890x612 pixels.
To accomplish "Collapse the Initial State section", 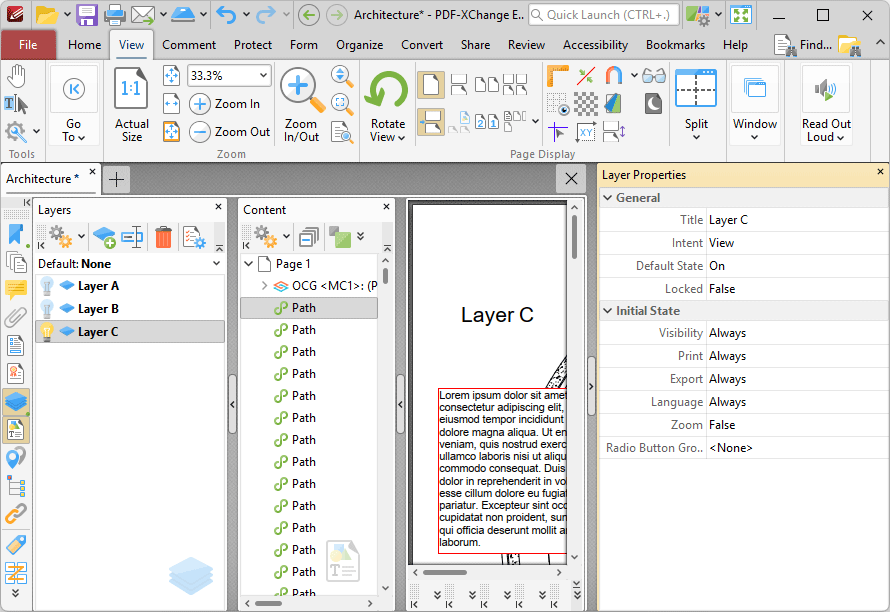I will pos(608,311).
